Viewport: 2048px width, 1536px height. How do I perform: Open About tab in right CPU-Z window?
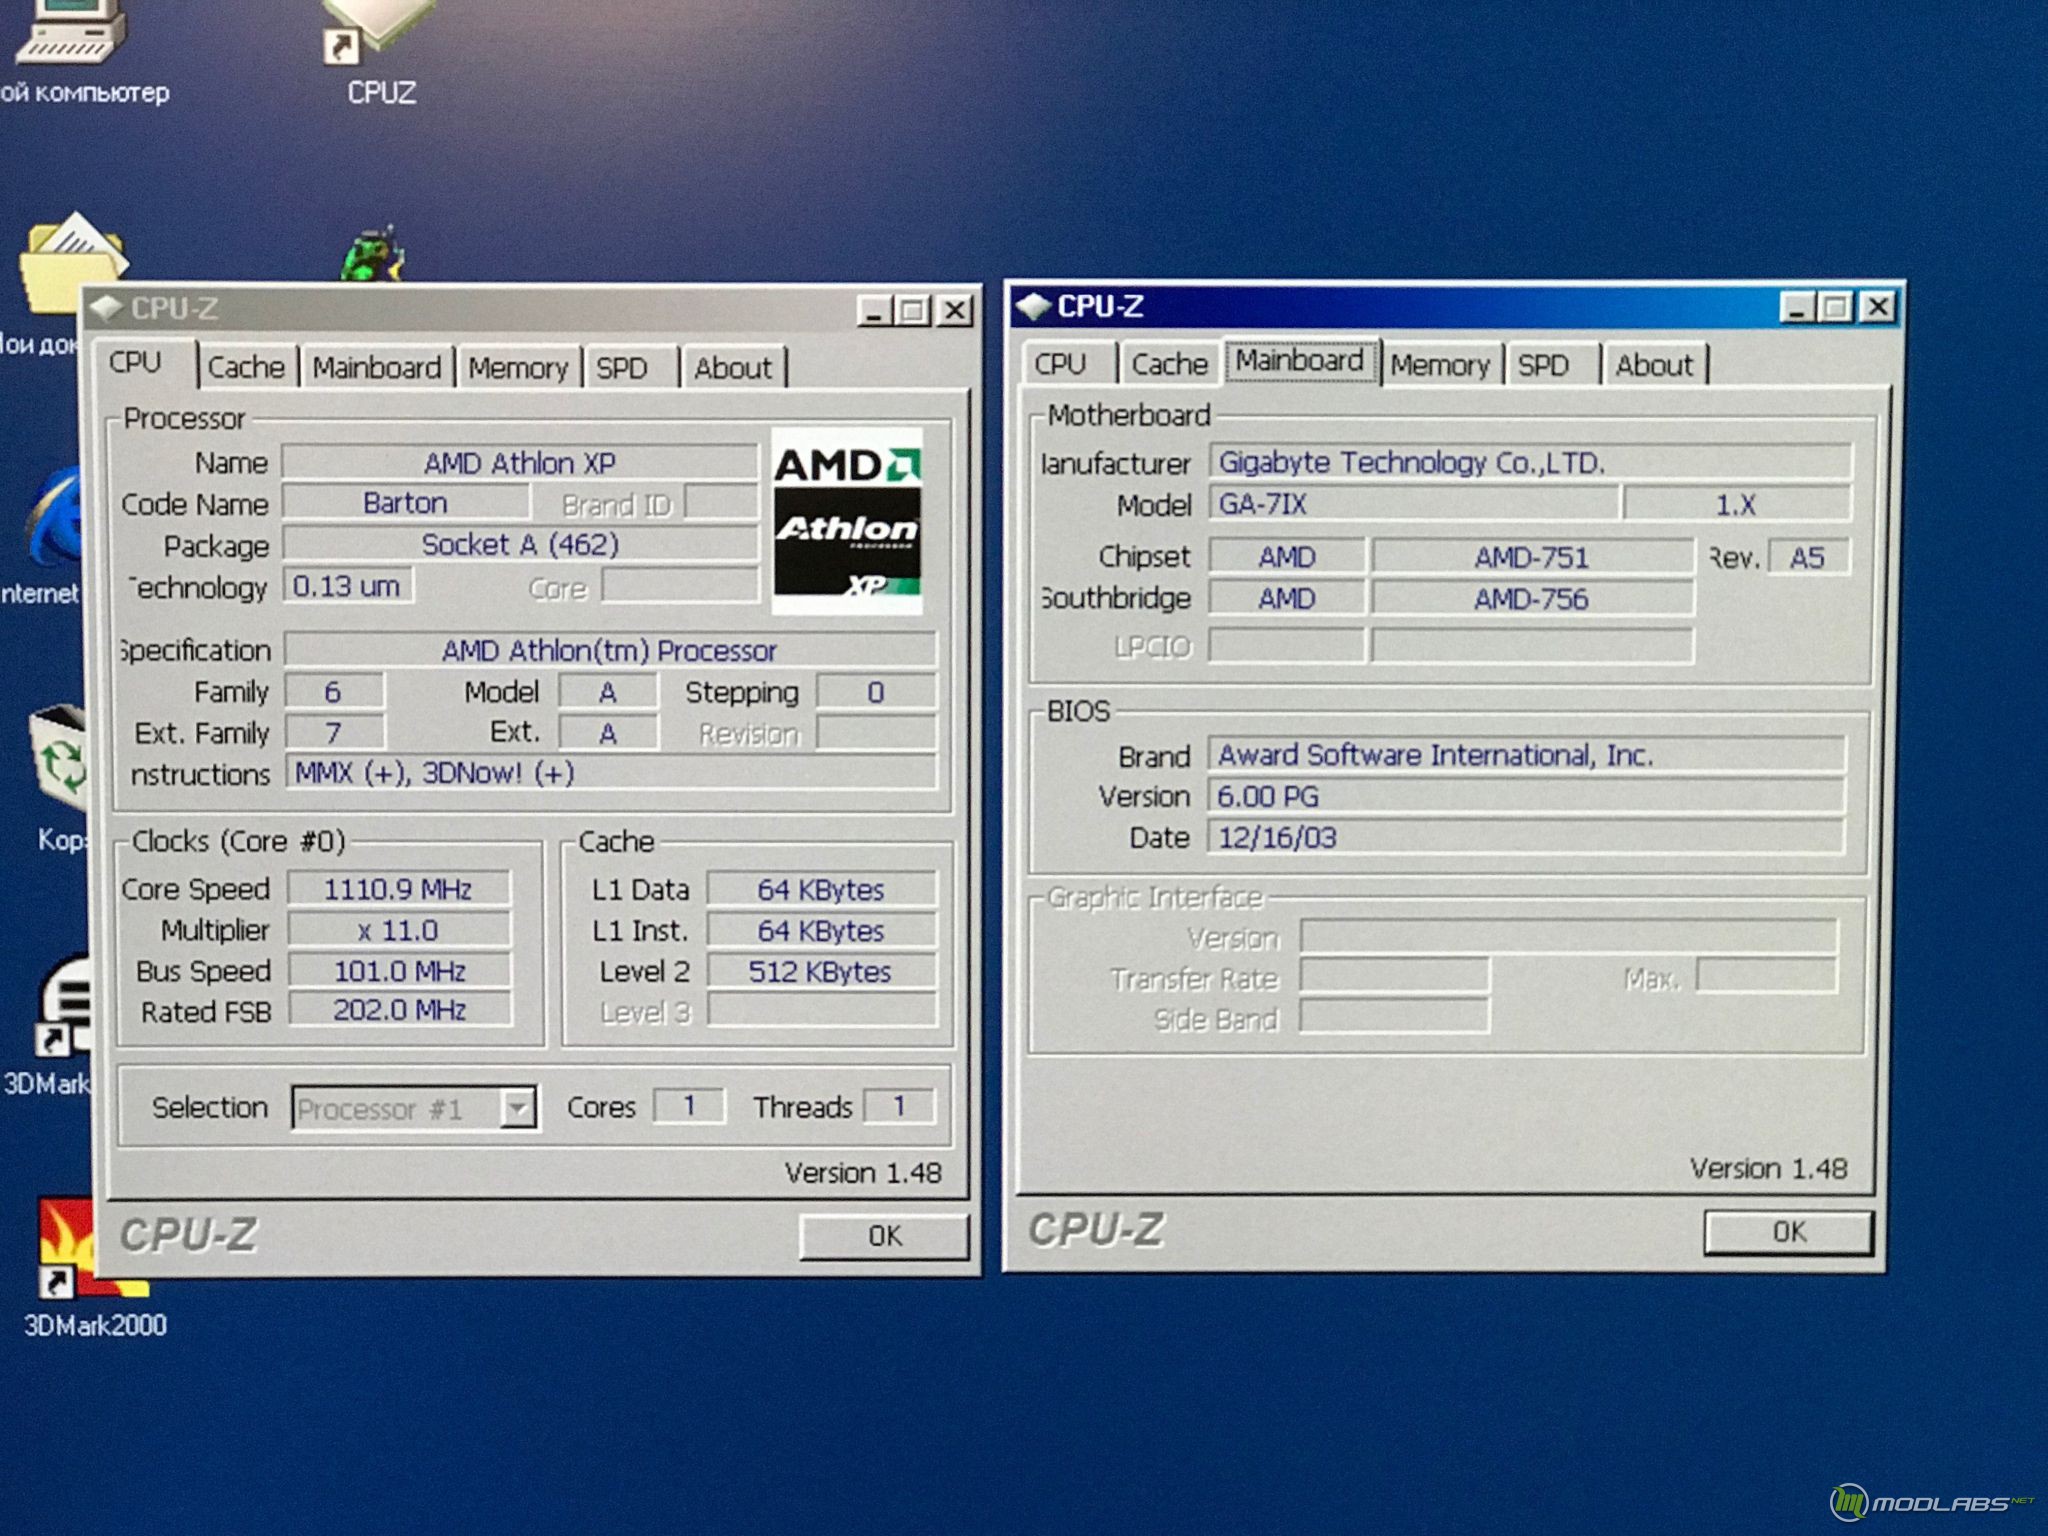(1655, 364)
